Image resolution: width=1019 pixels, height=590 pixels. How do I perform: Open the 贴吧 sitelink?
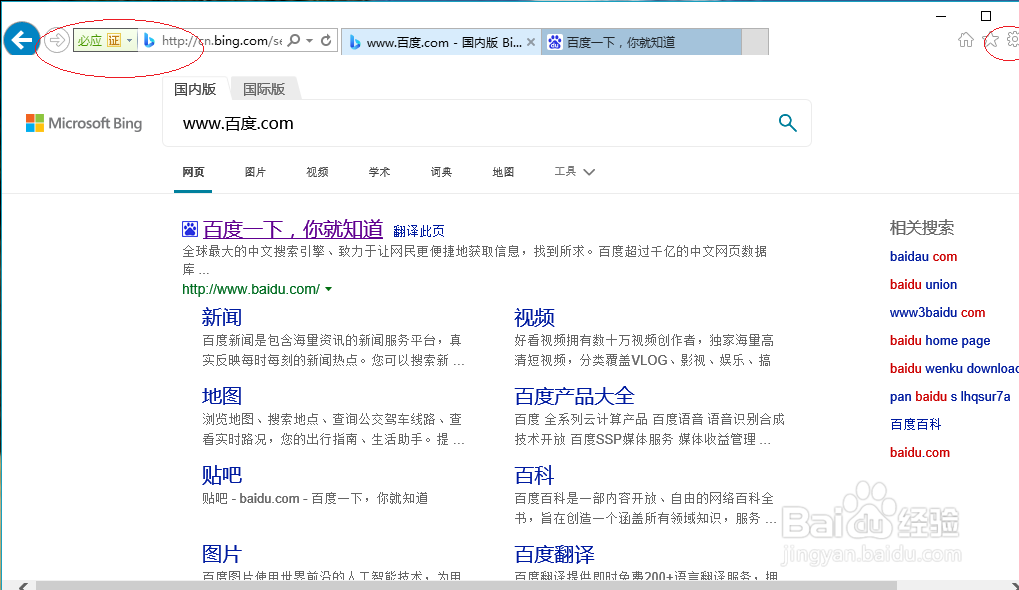click(222, 475)
